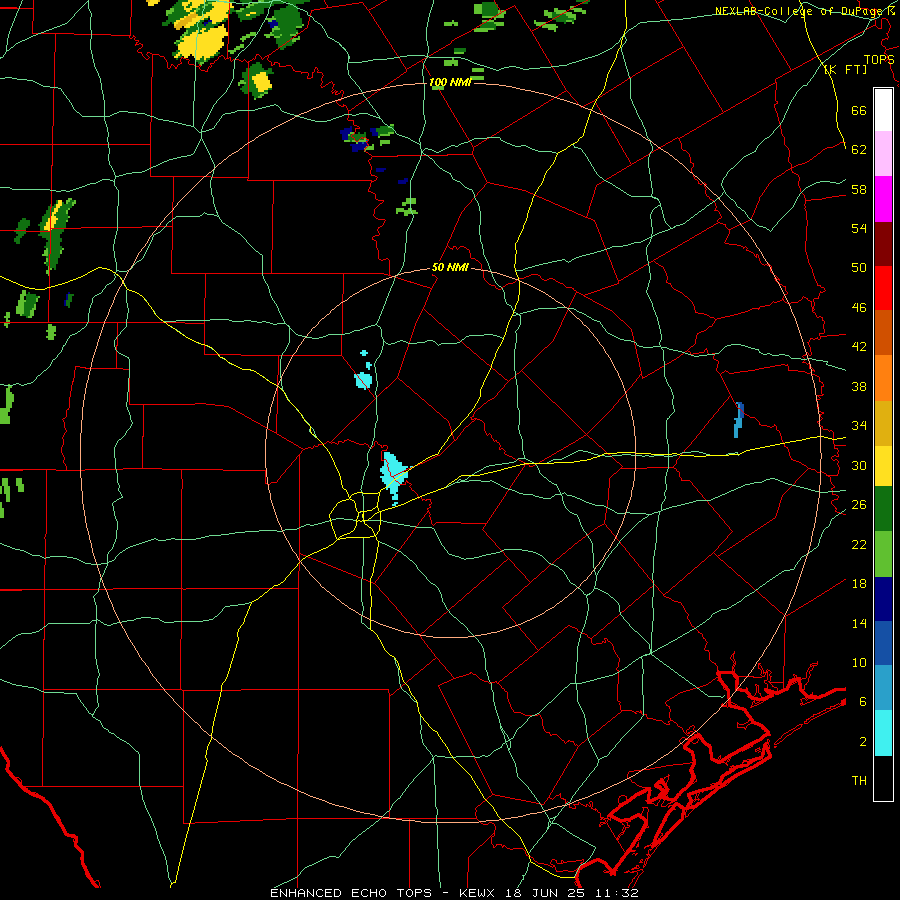Image resolution: width=900 pixels, height=900 pixels.
Task: Click the '[K FT]' units label
Action: pyautogui.click(x=845, y=69)
